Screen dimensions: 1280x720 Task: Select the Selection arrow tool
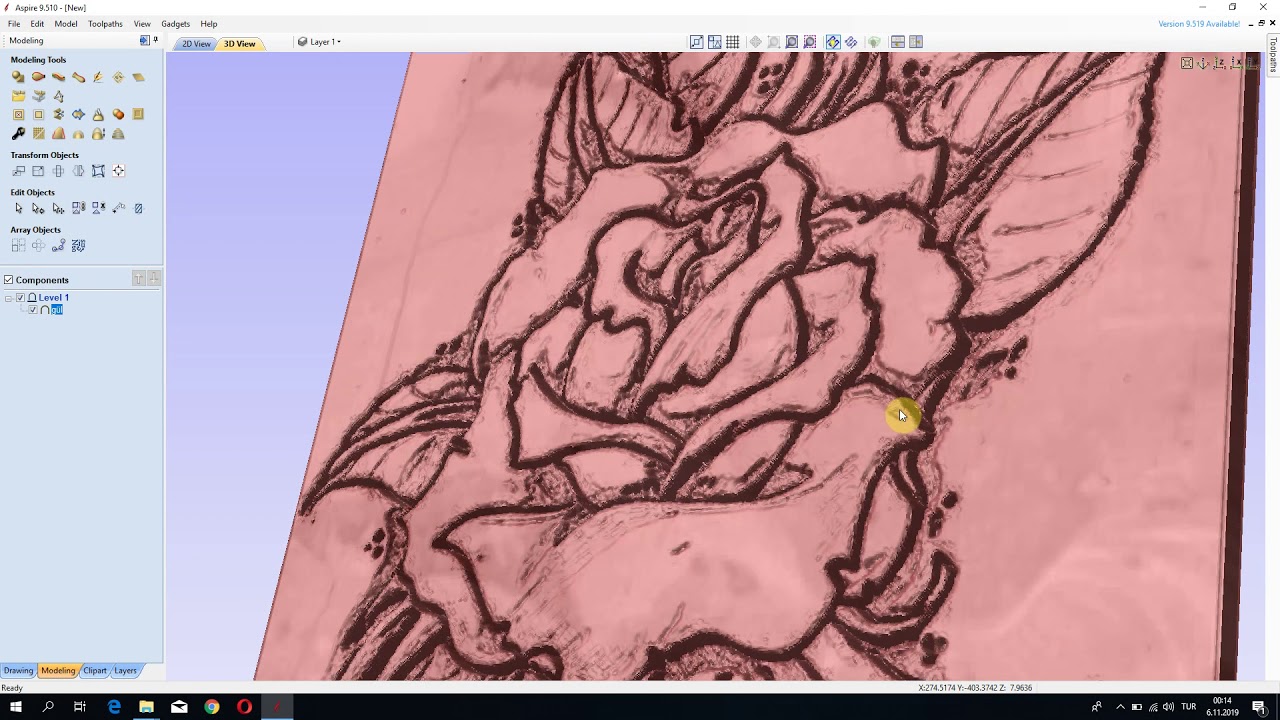18,208
